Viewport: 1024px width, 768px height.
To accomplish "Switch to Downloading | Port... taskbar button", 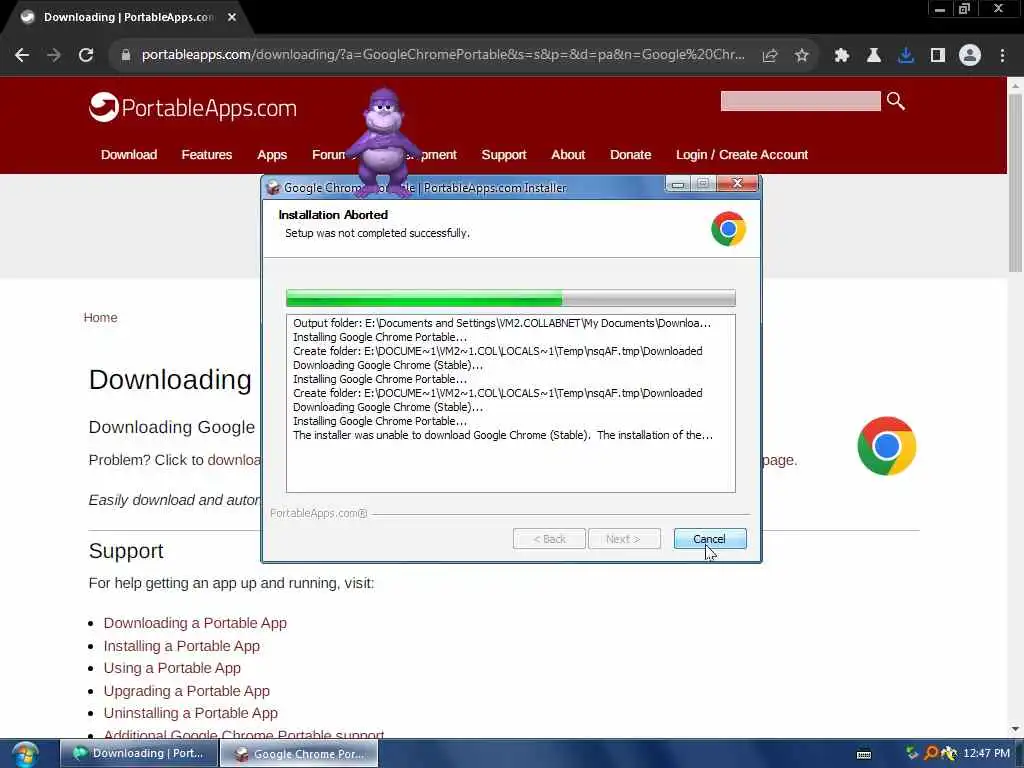I will tap(138, 753).
